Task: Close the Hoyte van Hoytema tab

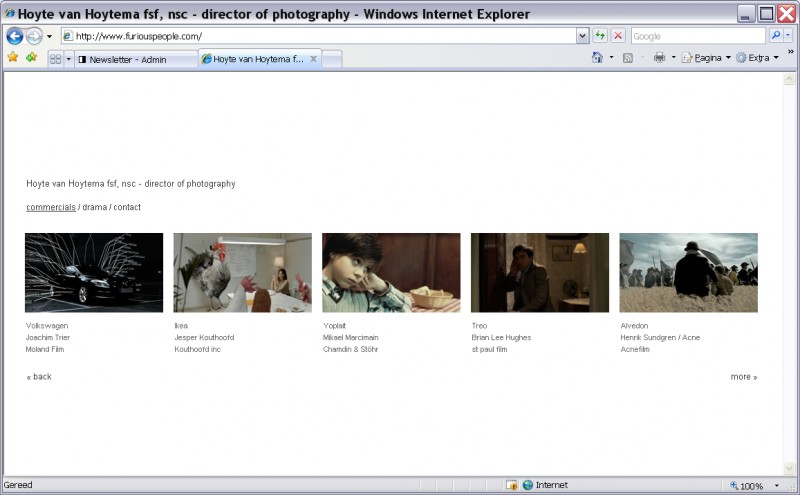Action: (313, 59)
